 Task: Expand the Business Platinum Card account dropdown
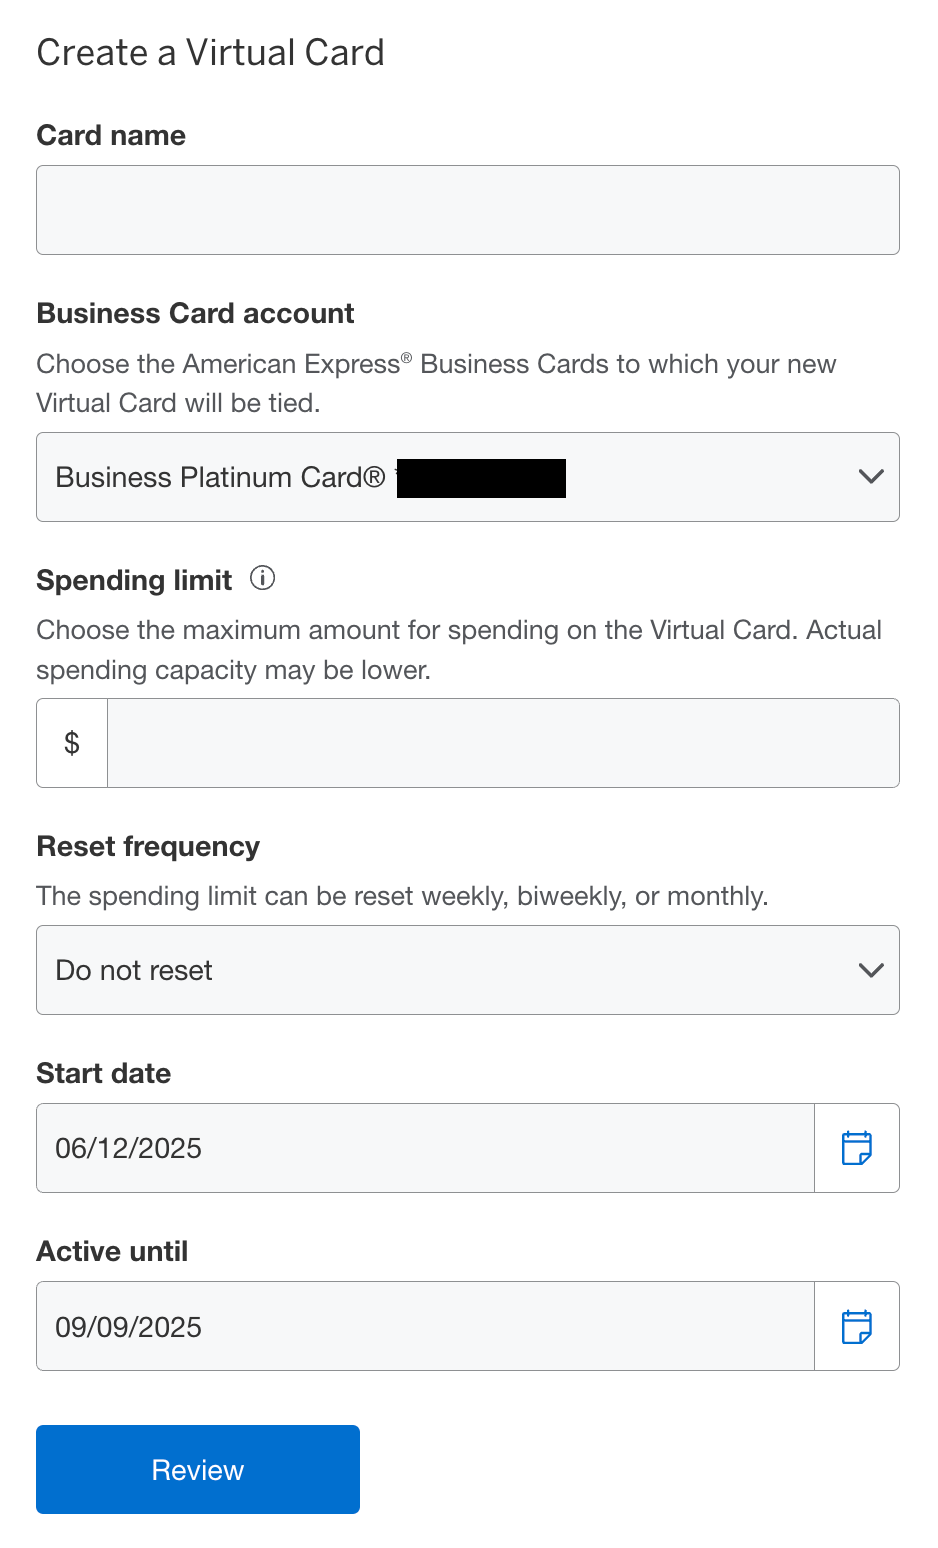point(468,477)
